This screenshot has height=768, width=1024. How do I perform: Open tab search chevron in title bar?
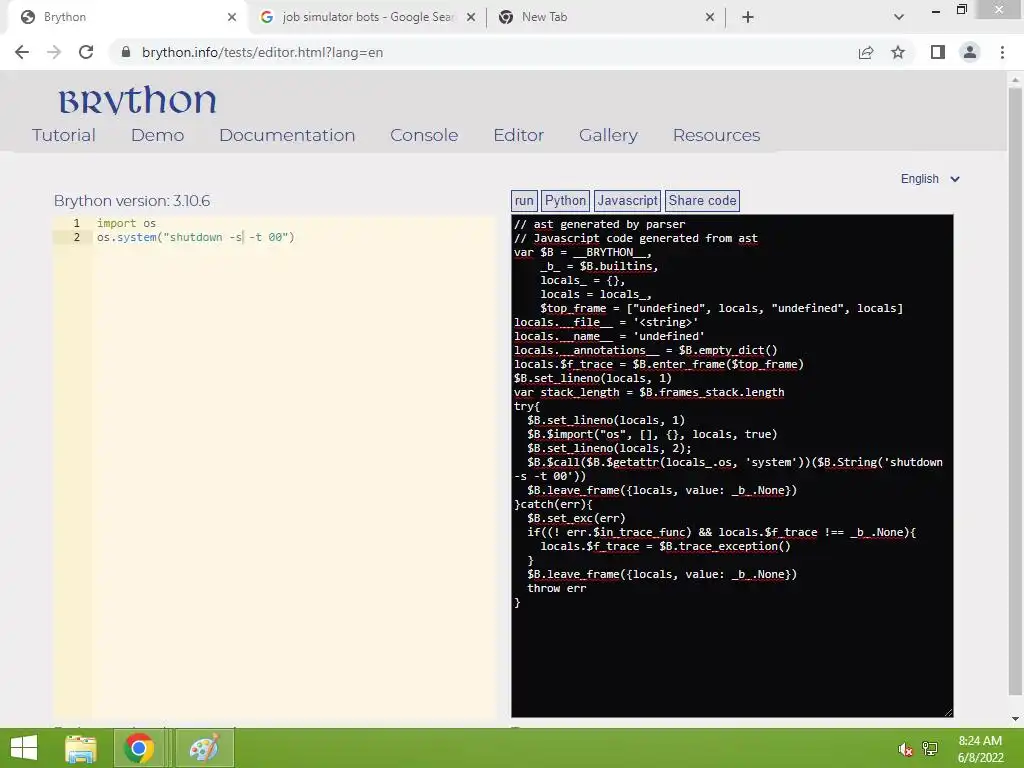point(899,17)
